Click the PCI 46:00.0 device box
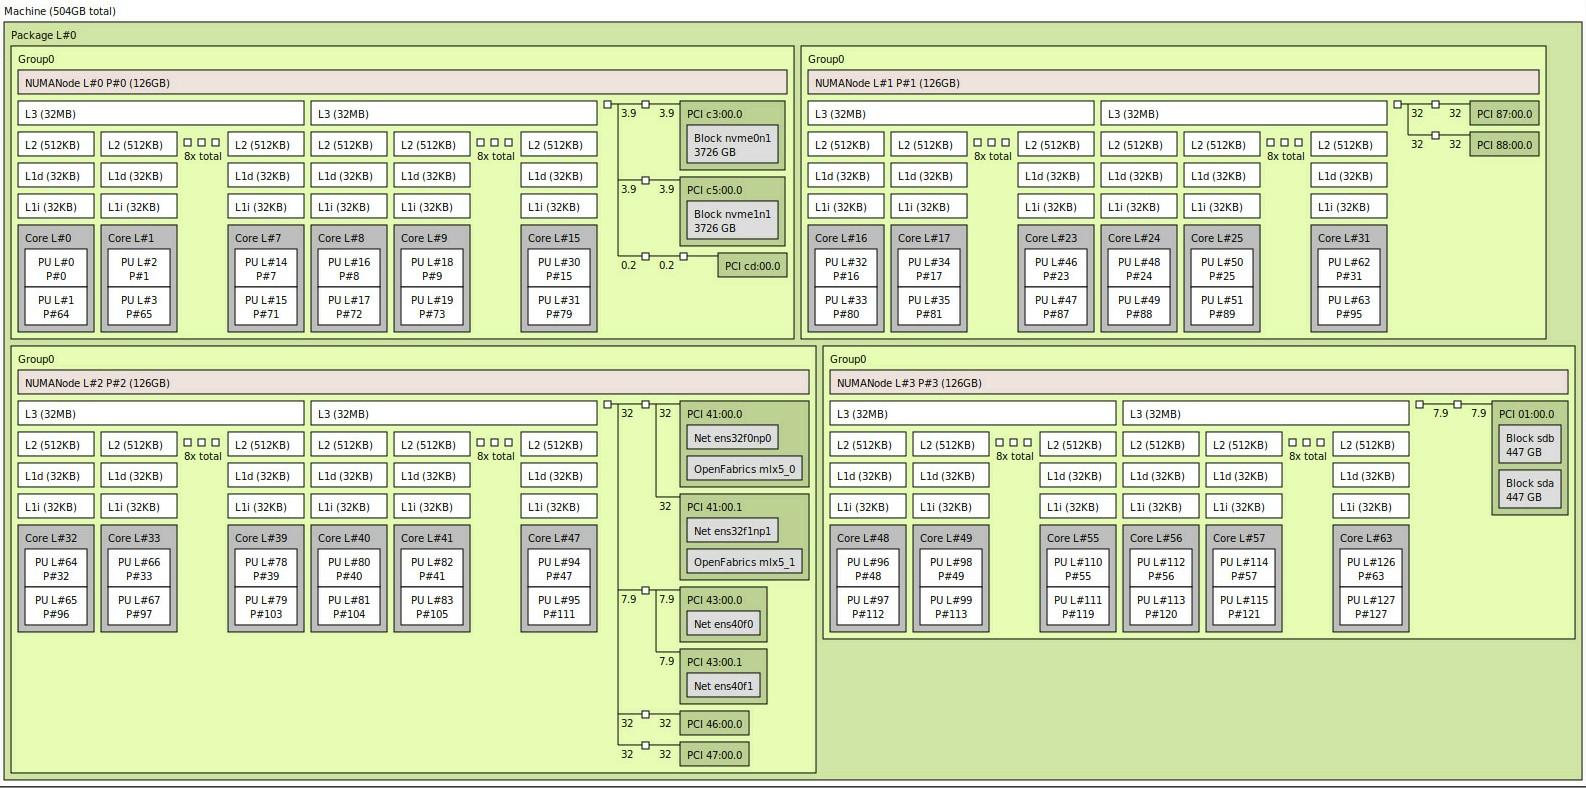The image size is (1586, 788). coord(714,724)
